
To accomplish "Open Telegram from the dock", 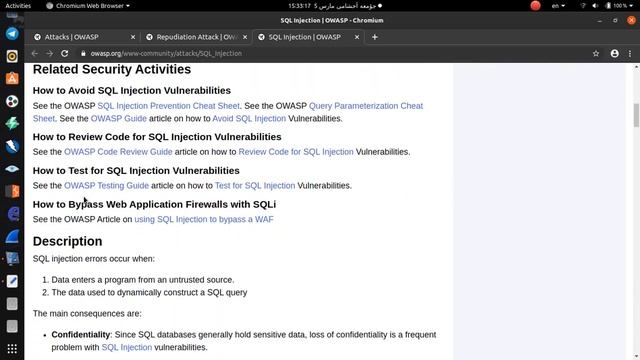I will pyautogui.click(x=12, y=33).
